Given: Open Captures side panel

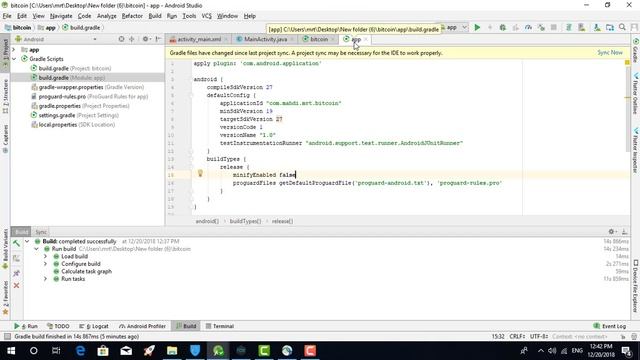Looking at the screenshot, I should (5, 139).
